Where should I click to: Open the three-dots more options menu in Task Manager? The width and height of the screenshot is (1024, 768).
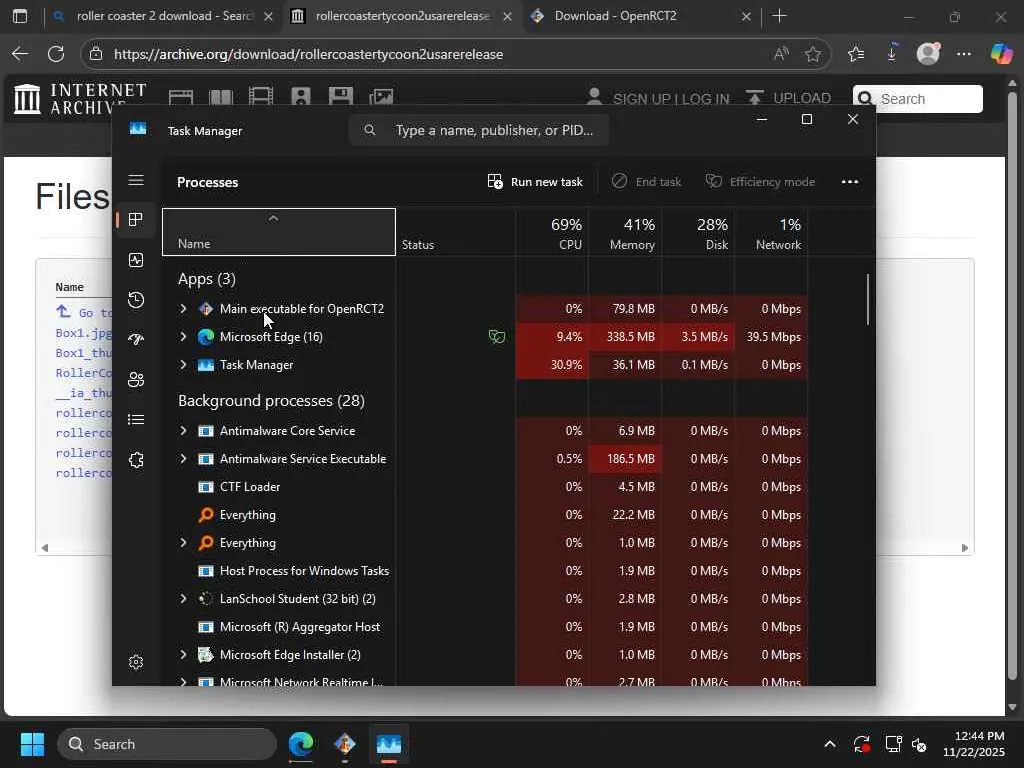point(850,182)
